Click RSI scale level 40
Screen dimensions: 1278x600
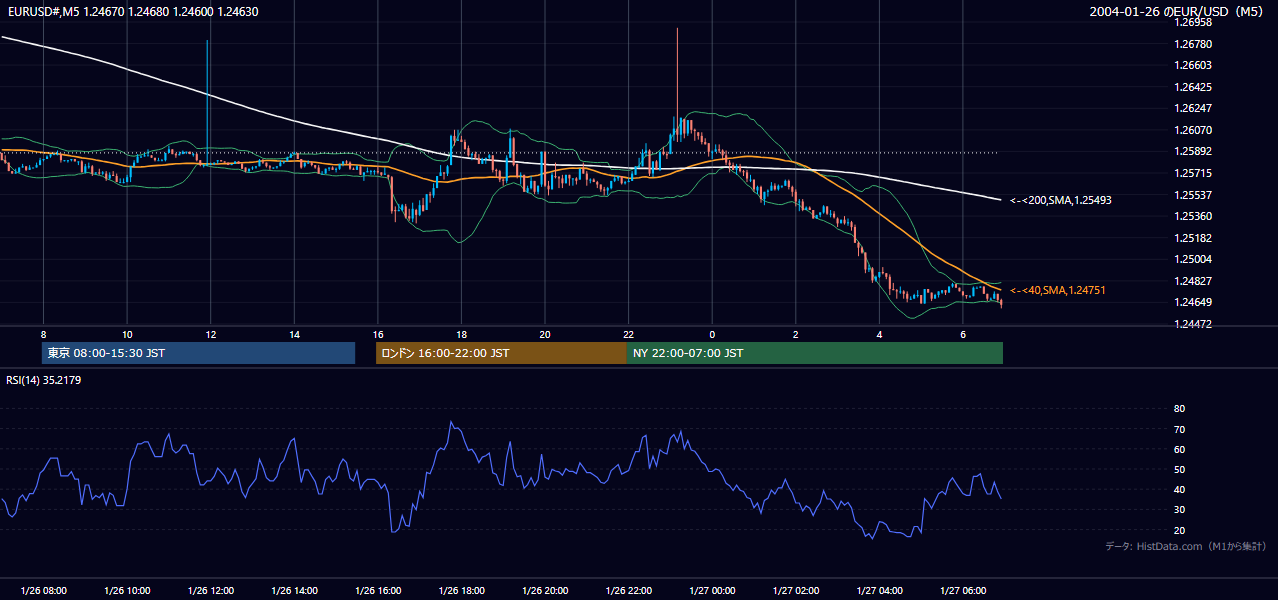tap(1179, 489)
